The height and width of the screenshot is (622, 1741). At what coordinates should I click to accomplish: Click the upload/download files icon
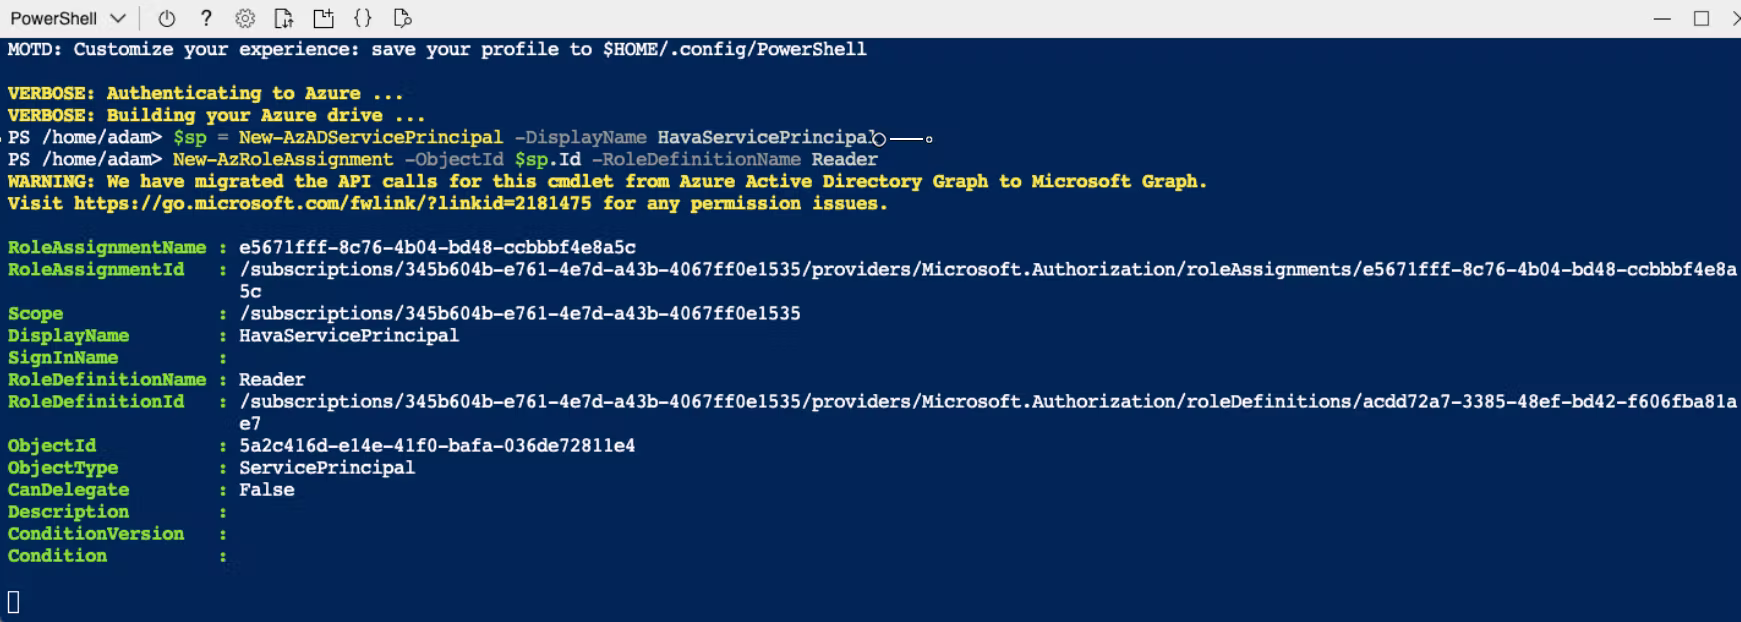pos(284,18)
